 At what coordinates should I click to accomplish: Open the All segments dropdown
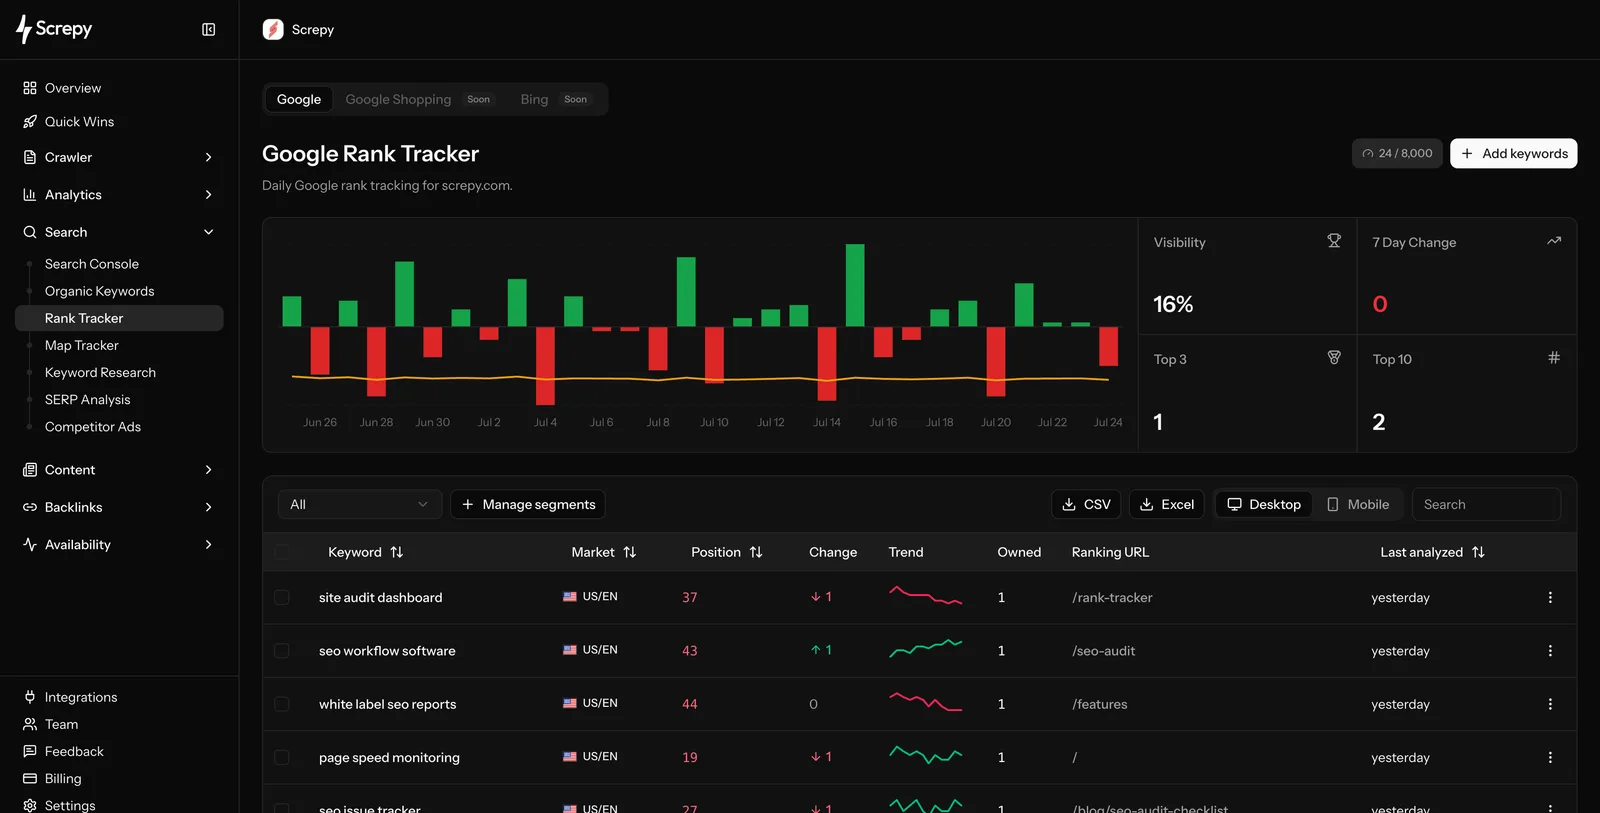click(359, 505)
